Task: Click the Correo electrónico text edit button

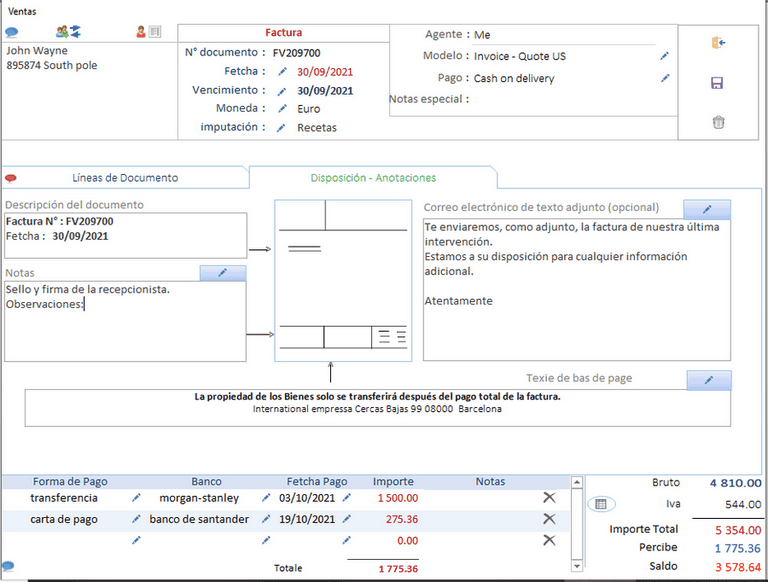Action: coord(707,209)
